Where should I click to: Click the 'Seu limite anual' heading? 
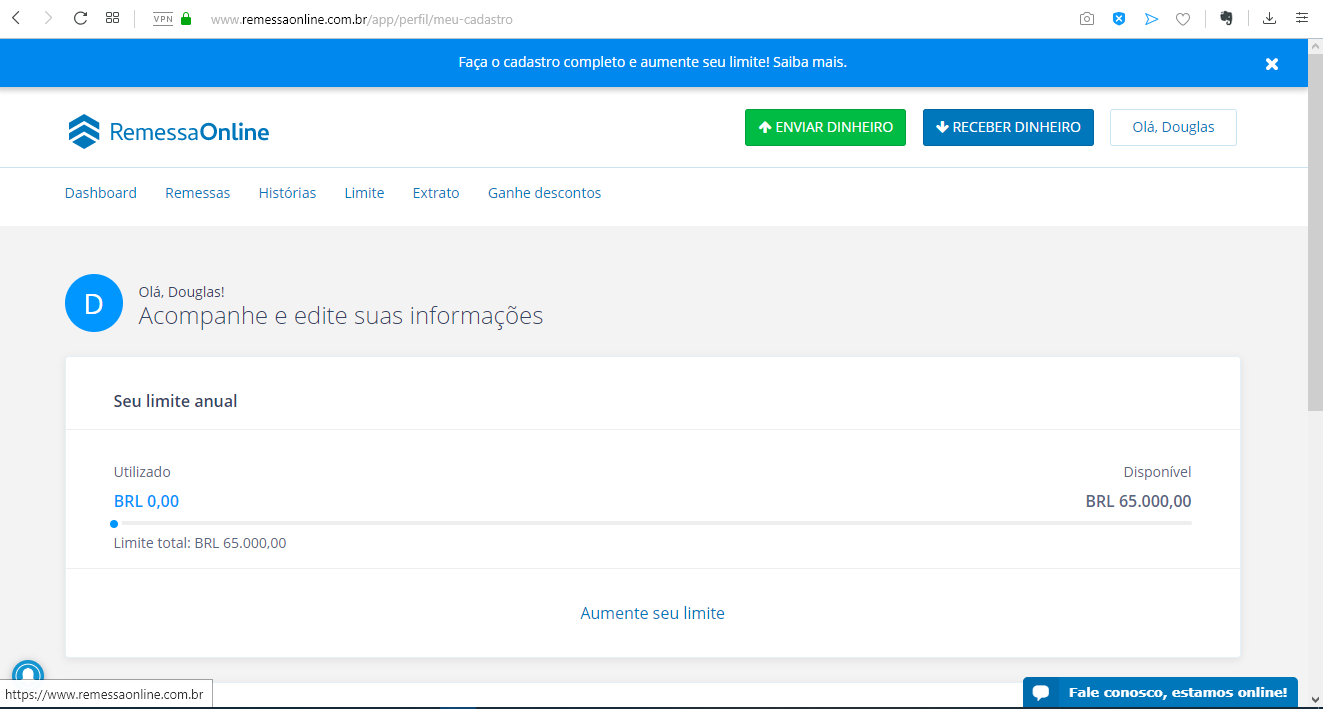[x=175, y=401]
